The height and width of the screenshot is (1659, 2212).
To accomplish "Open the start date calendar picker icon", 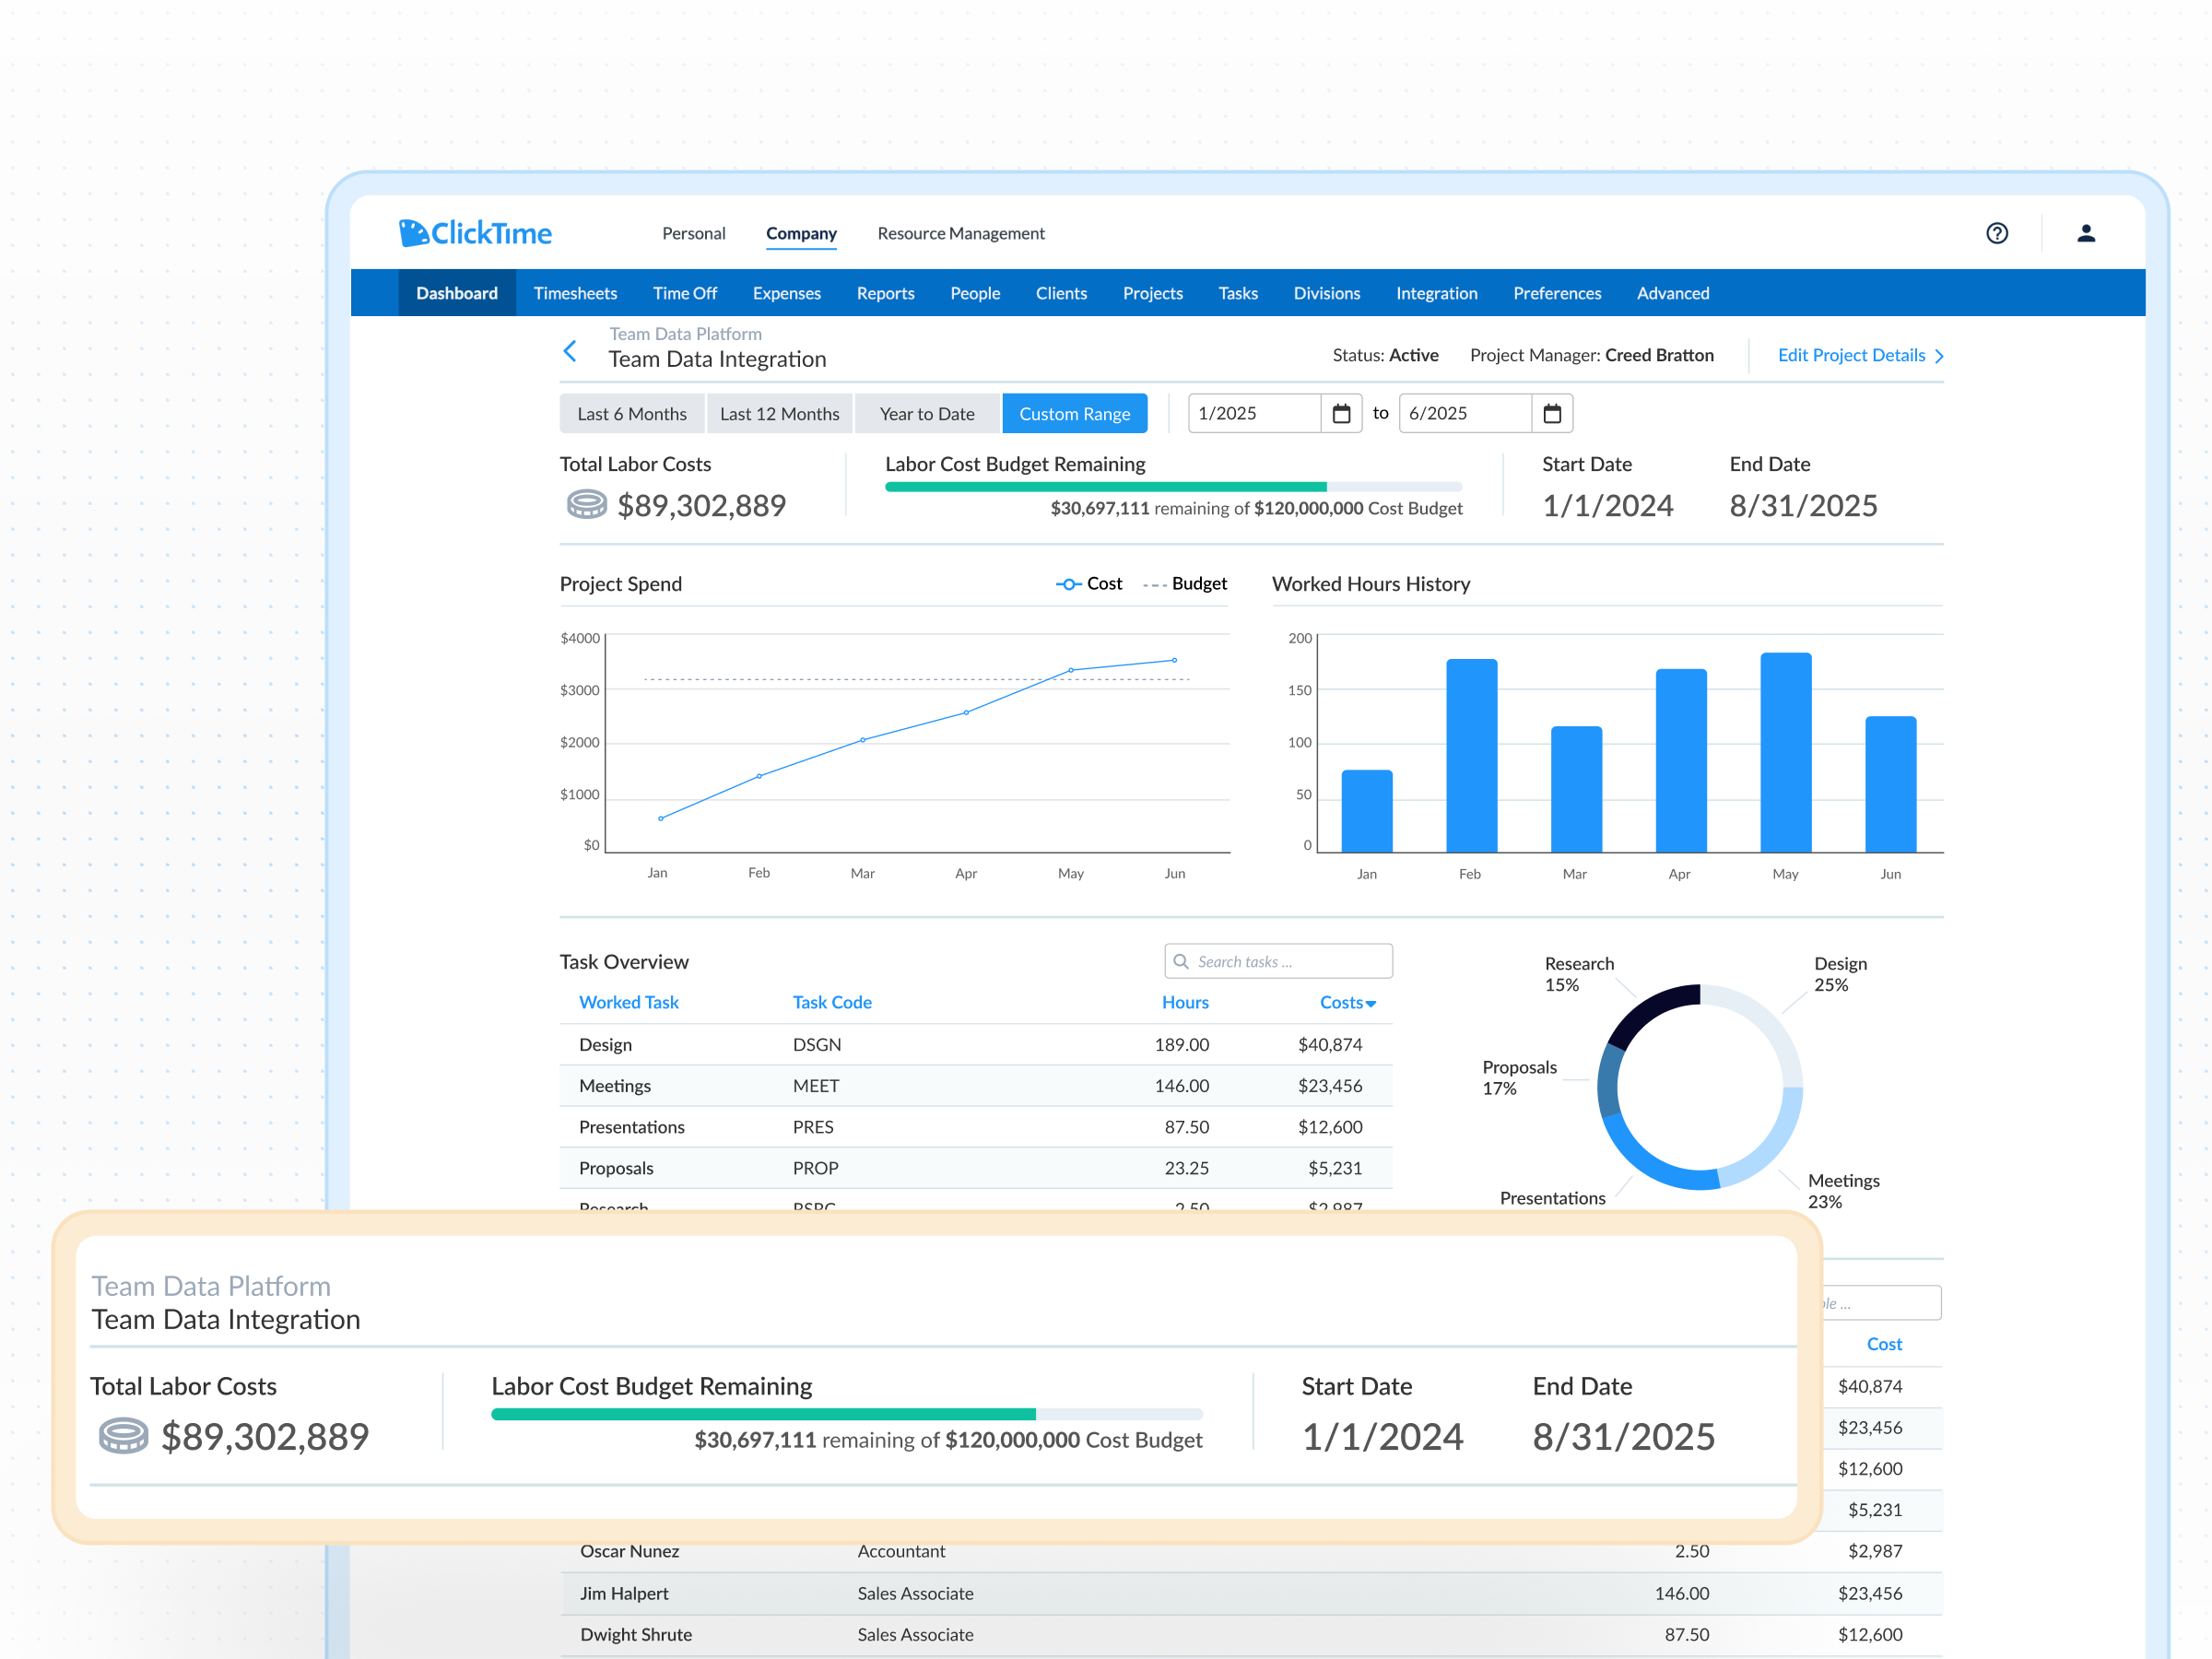I will pos(1341,413).
